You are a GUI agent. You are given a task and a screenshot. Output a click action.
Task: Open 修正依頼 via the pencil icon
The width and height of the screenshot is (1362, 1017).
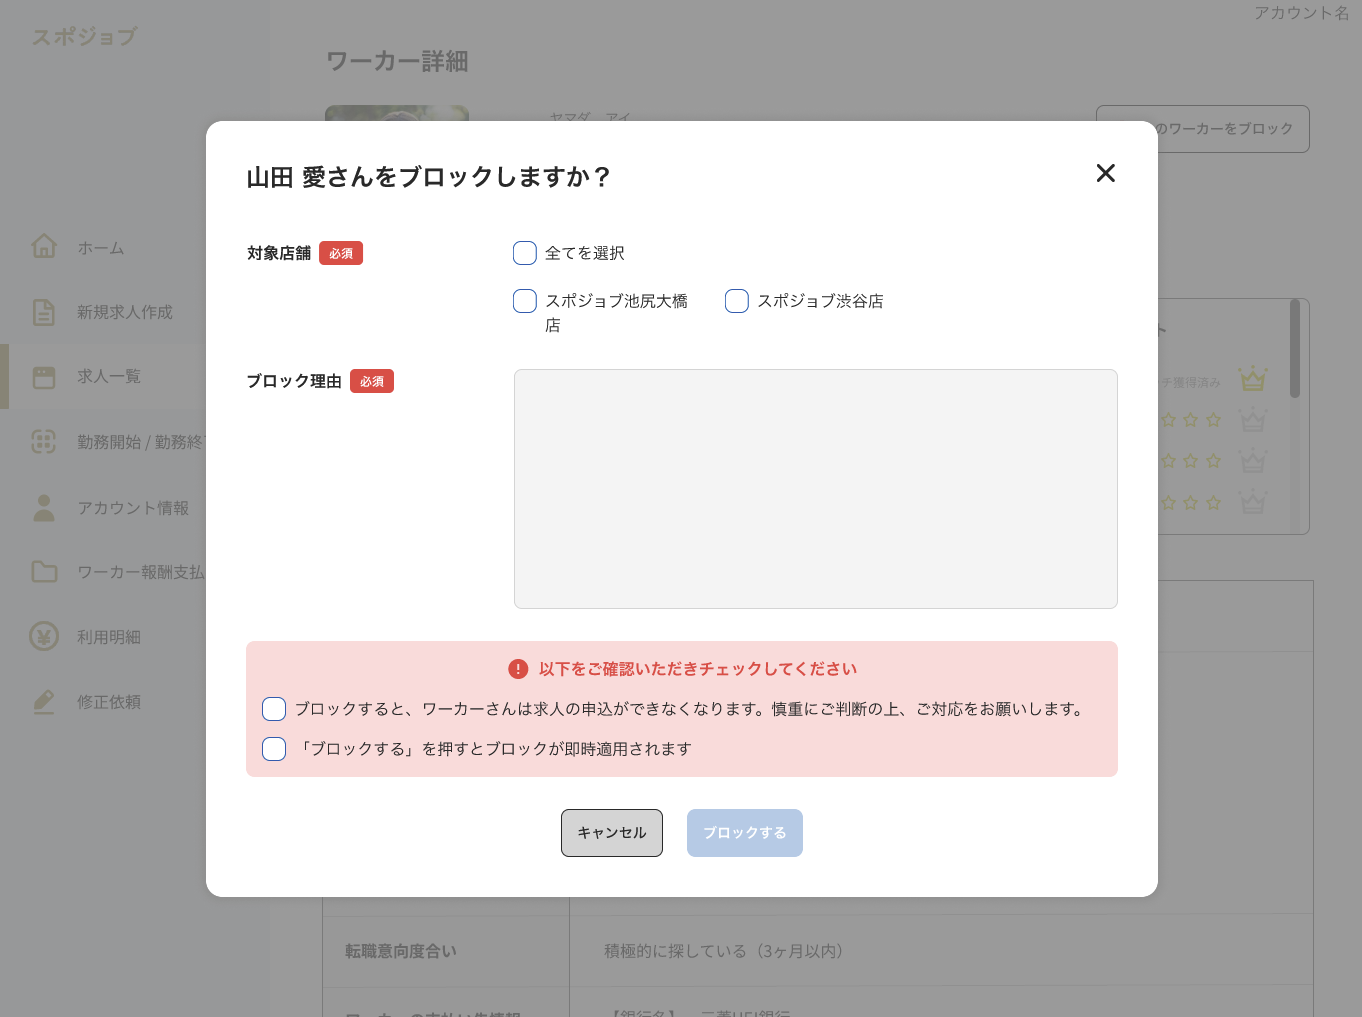coord(44,701)
